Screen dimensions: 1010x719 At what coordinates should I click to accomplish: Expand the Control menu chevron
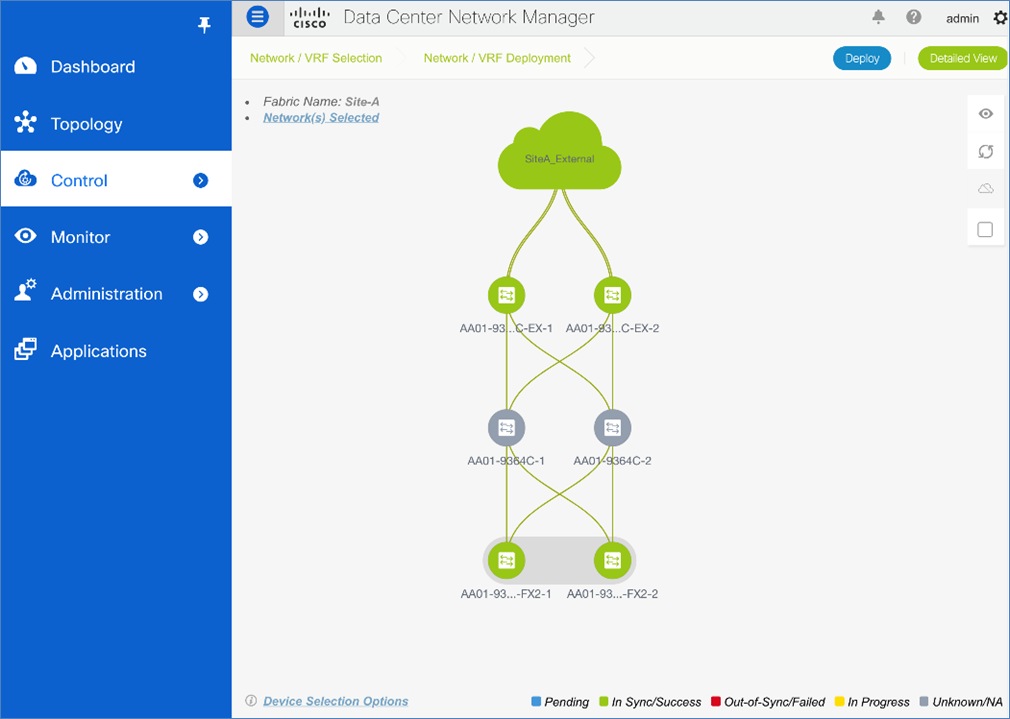(x=200, y=180)
